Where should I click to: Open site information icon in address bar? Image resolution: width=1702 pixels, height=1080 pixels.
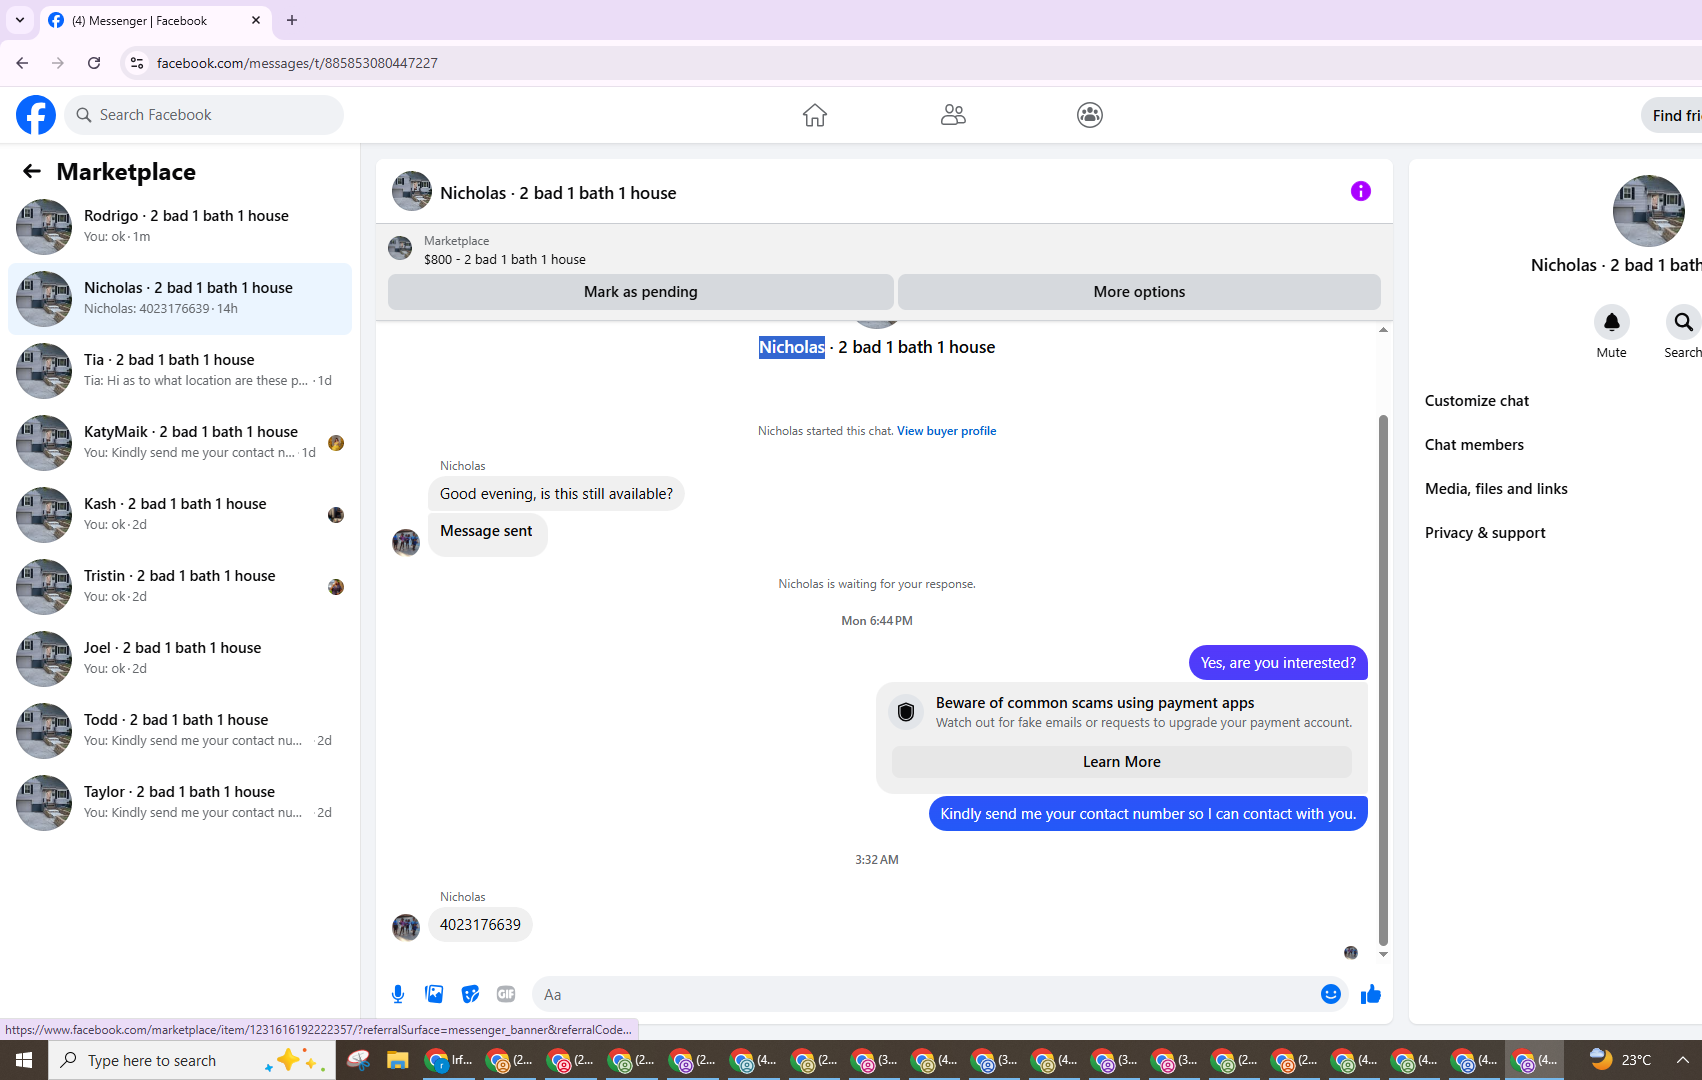(137, 63)
